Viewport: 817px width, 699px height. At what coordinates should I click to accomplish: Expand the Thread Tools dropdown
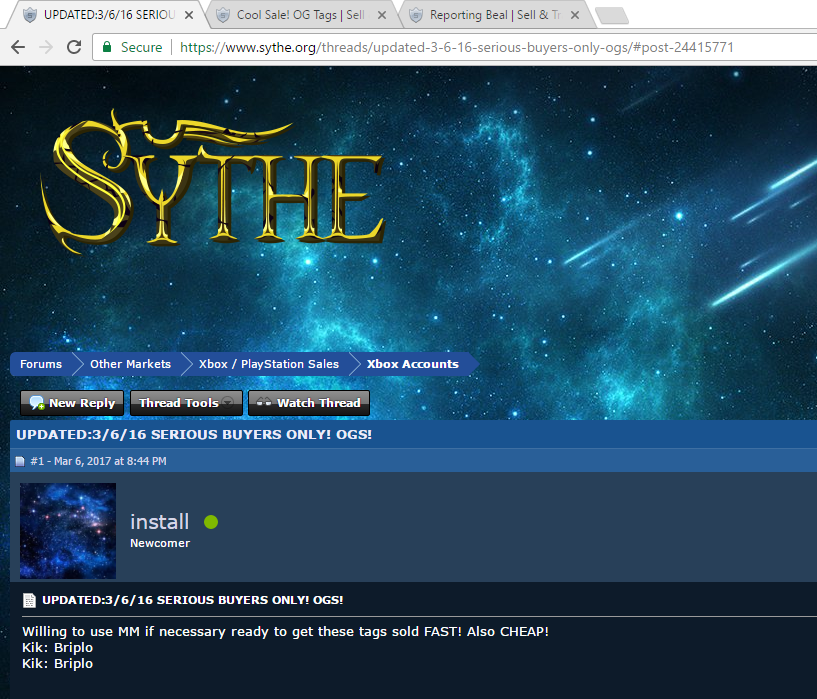[186, 403]
